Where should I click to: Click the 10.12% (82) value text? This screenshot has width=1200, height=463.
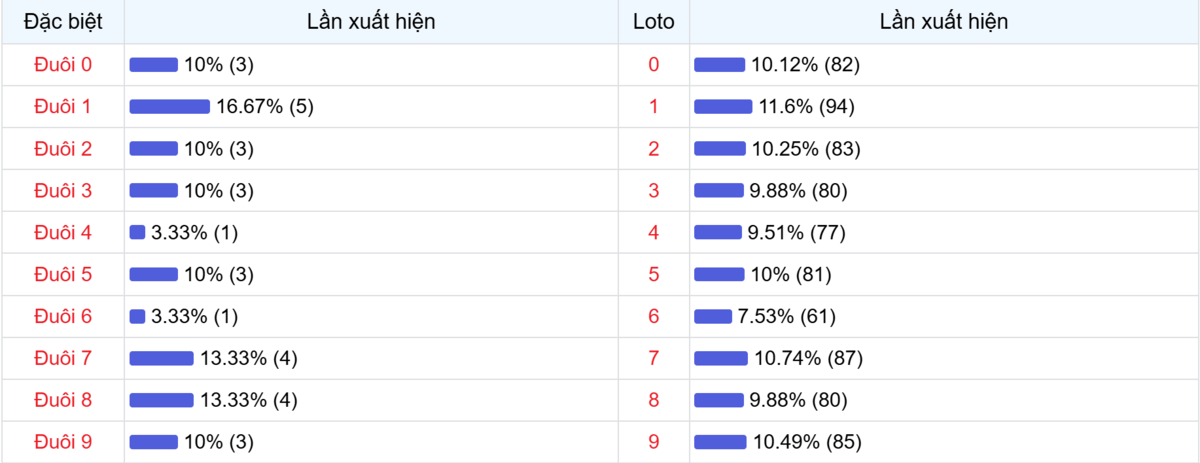coord(805,65)
